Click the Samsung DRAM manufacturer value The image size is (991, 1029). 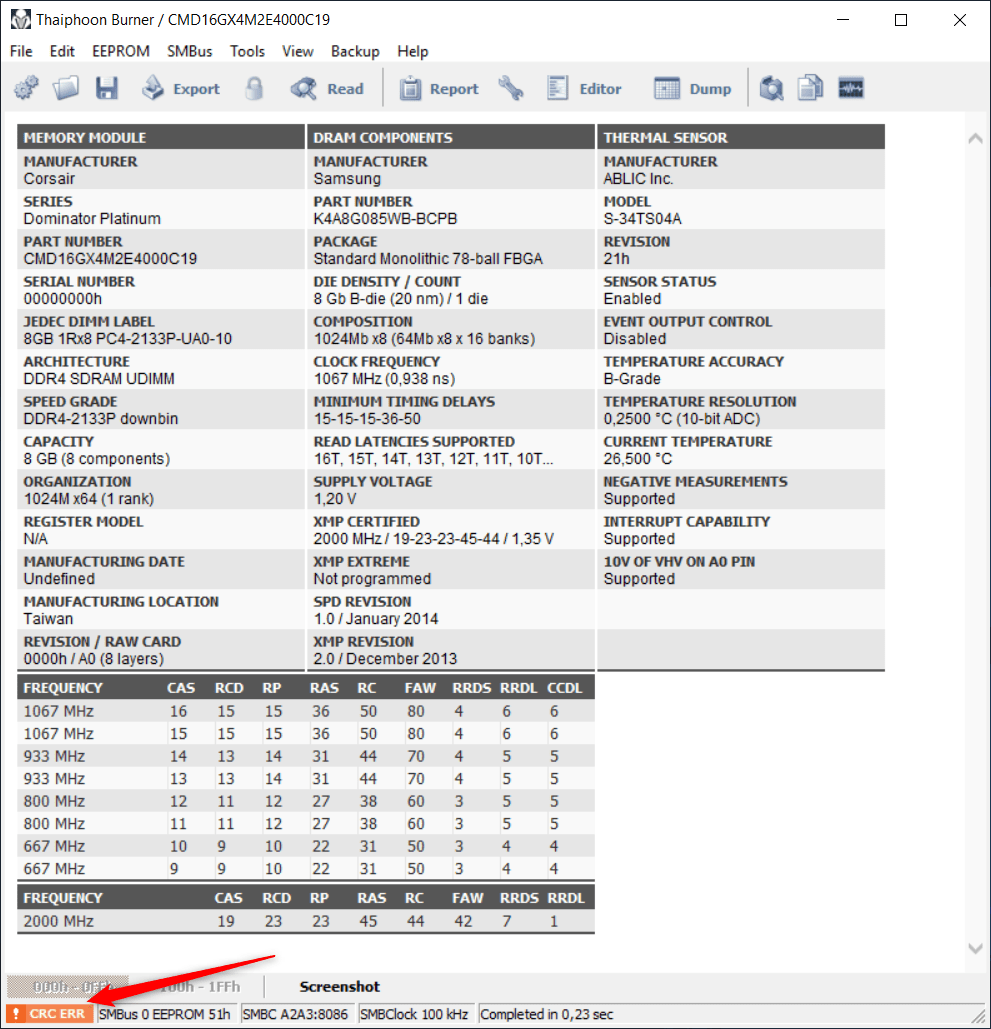[x=347, y=178]
